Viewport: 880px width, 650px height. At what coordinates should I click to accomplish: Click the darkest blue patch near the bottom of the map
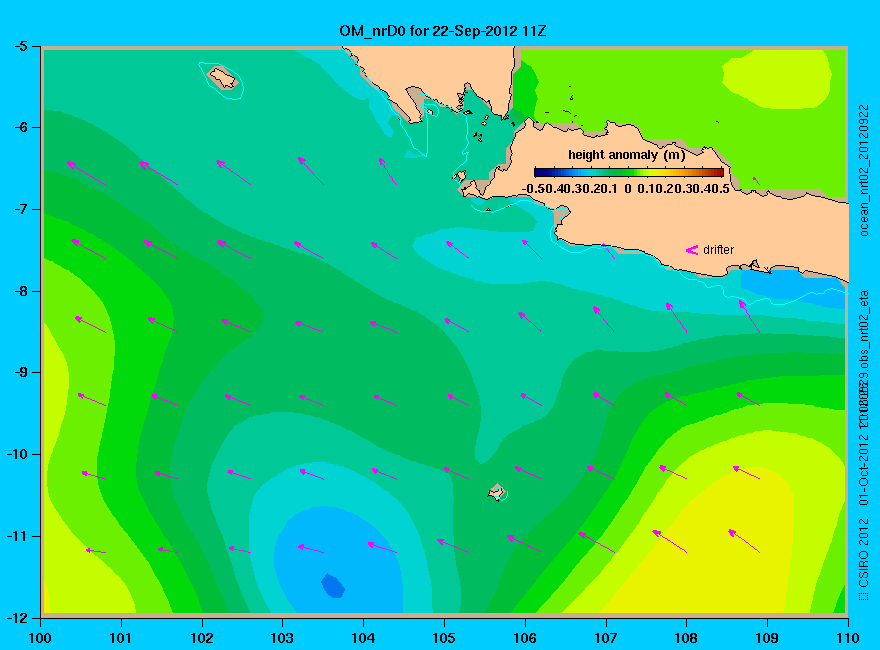[x=333, y=586]
